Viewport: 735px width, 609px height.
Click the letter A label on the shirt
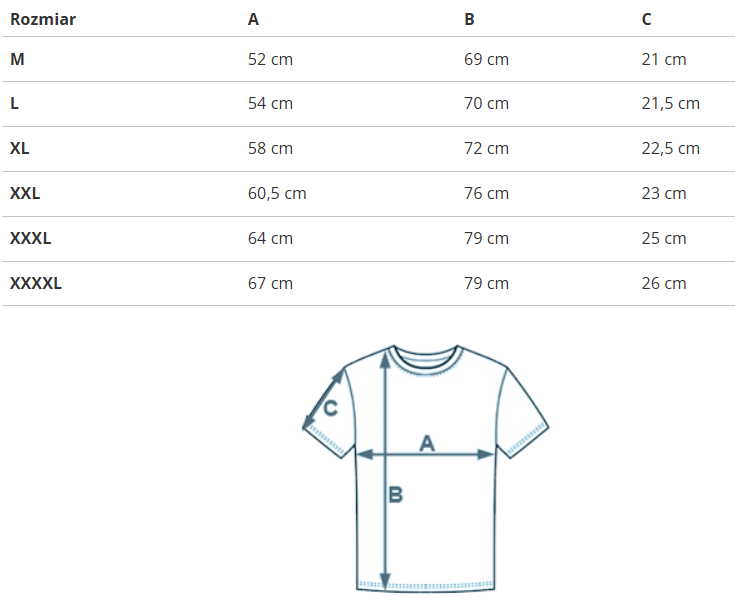point(427,442)
